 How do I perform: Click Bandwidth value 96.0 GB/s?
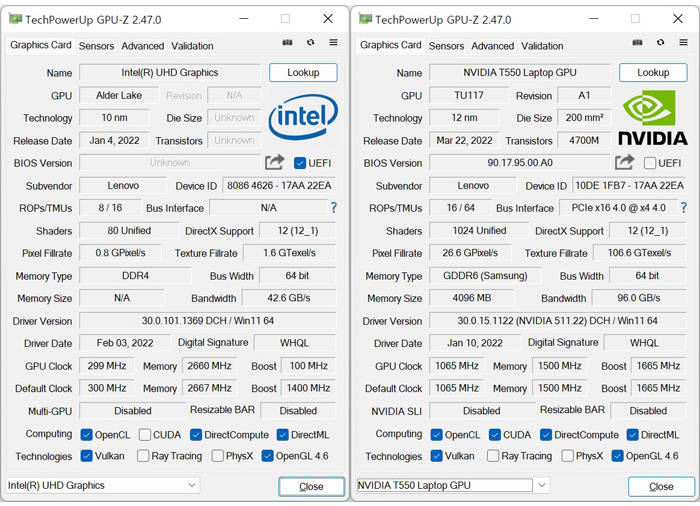(639, 298)
